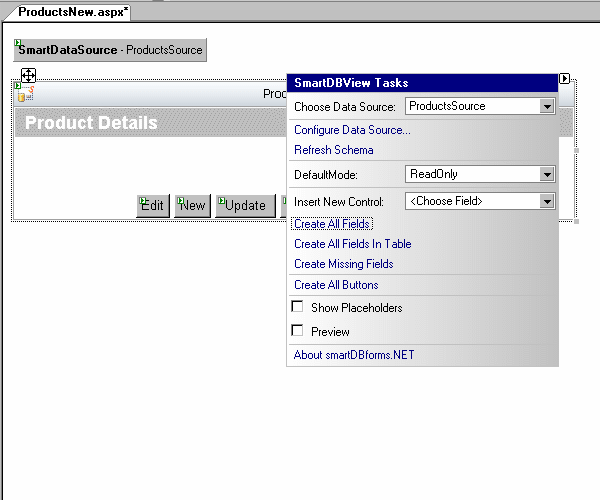Click the 'DefaultMode:' label

pyautogui.click(x=326, y=175)
